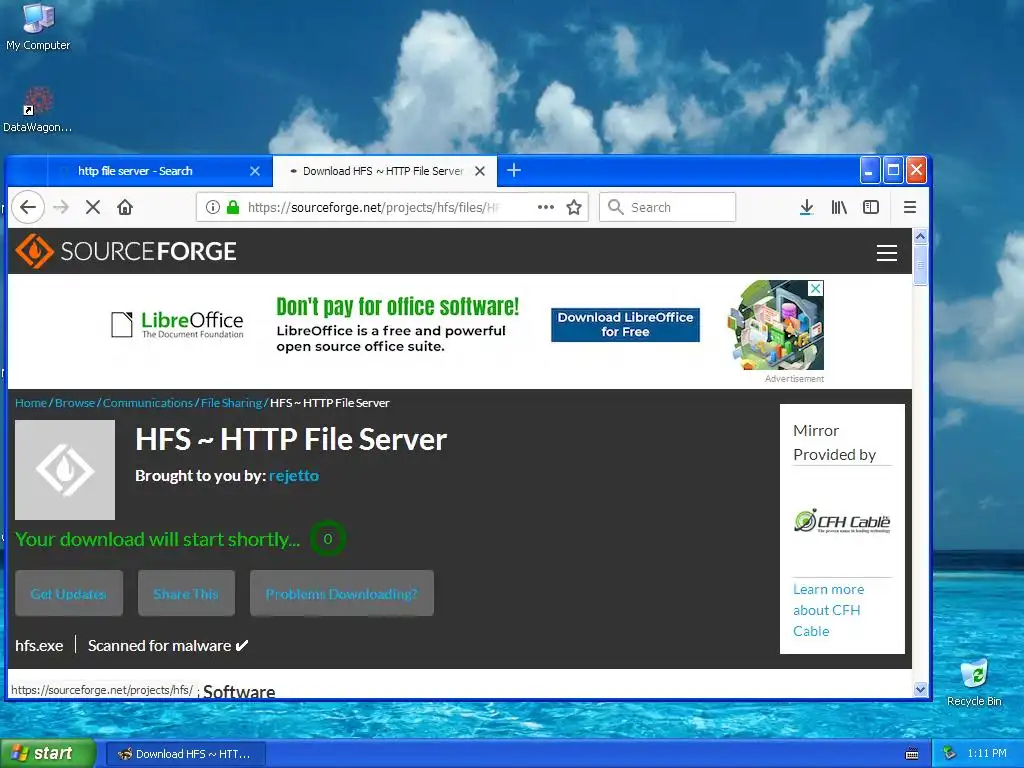Image resolution: width=1024 pixels, height=768 pixels.
Task: Click the LibreOffice ad isometric illustration
Action: [x=776, y=325]
